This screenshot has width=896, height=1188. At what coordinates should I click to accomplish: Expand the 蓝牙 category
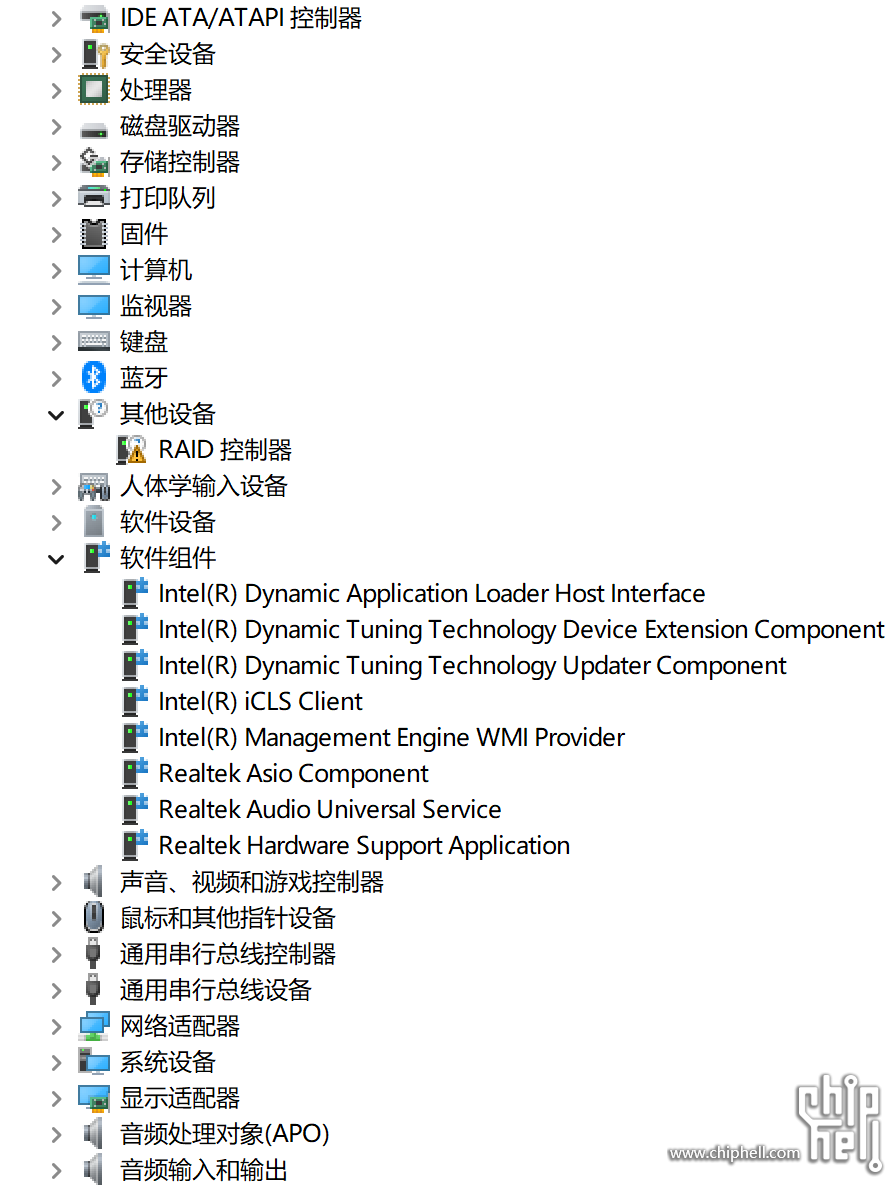tap(56, 378)
